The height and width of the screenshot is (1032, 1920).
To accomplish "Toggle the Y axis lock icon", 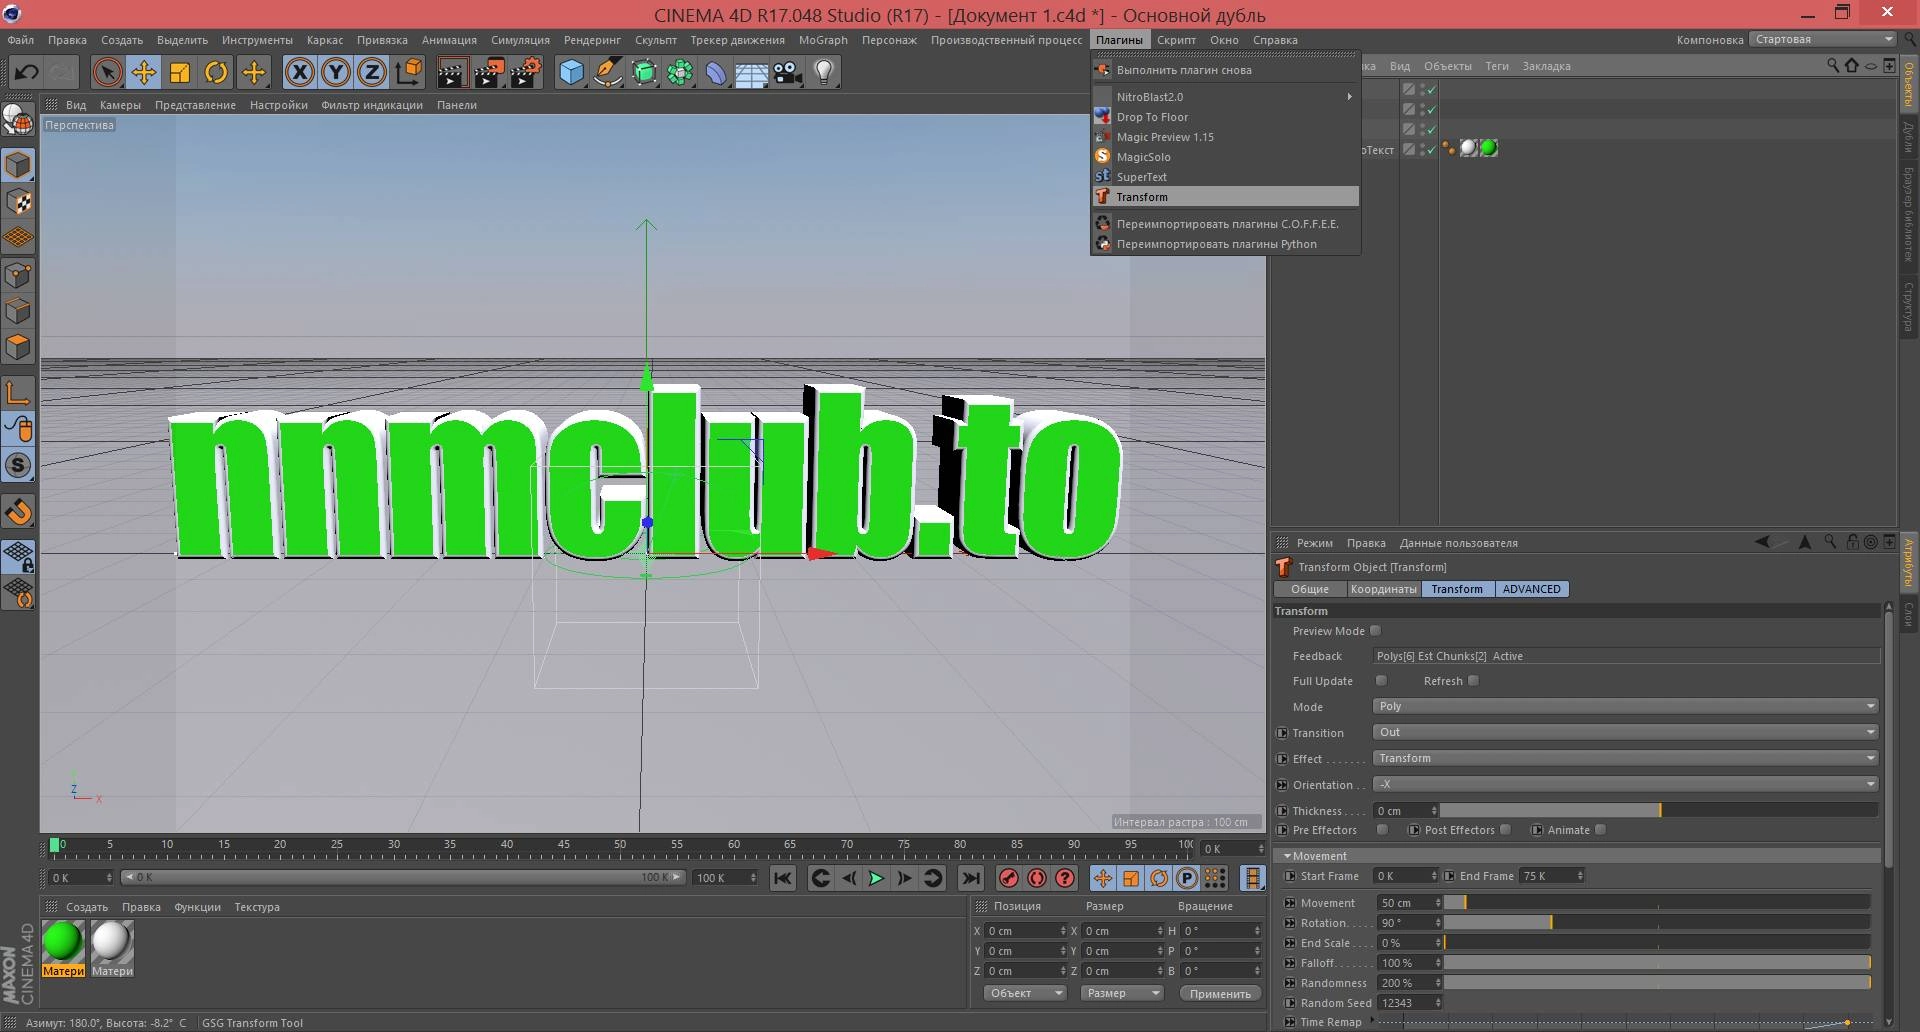I will (336, 72).
